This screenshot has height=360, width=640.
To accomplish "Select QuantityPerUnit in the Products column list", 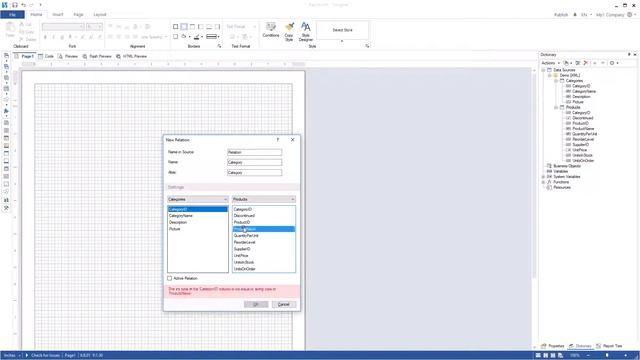I will coord(264,236).
